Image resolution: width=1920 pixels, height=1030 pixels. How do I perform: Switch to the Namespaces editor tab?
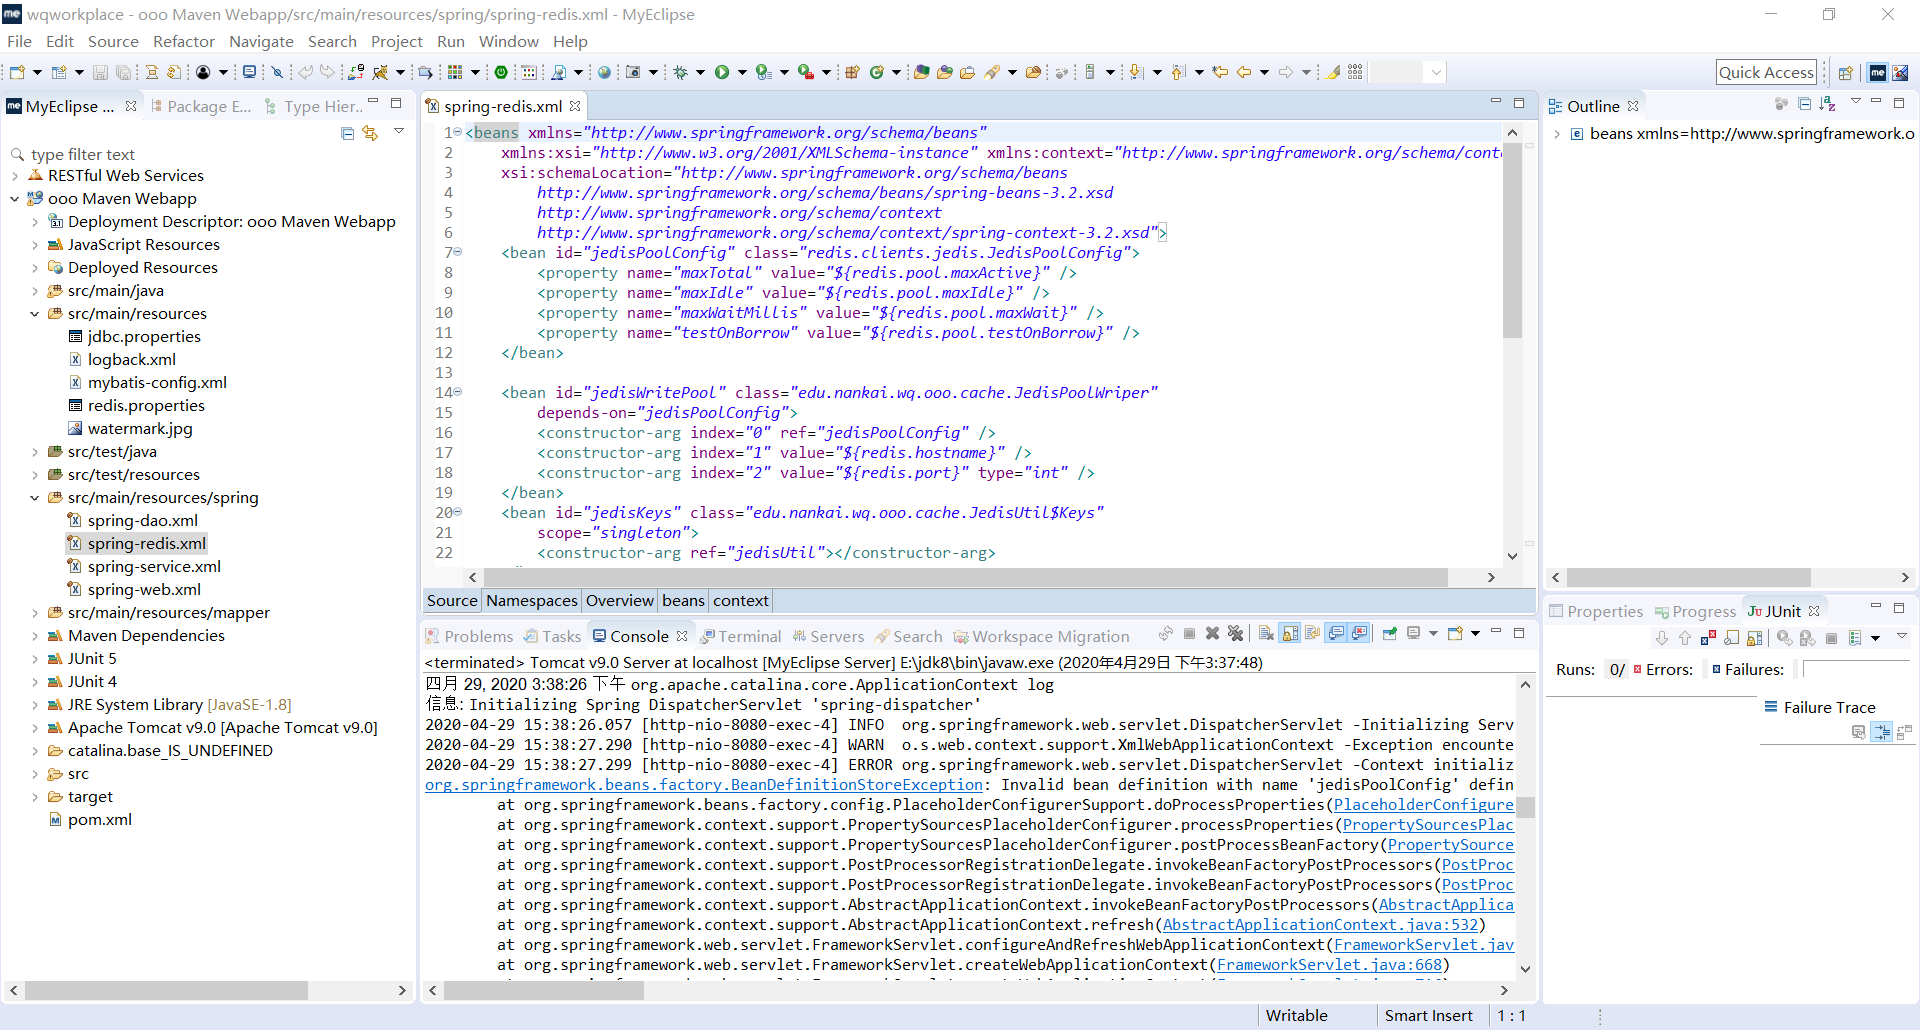click(x=532, y=600)
